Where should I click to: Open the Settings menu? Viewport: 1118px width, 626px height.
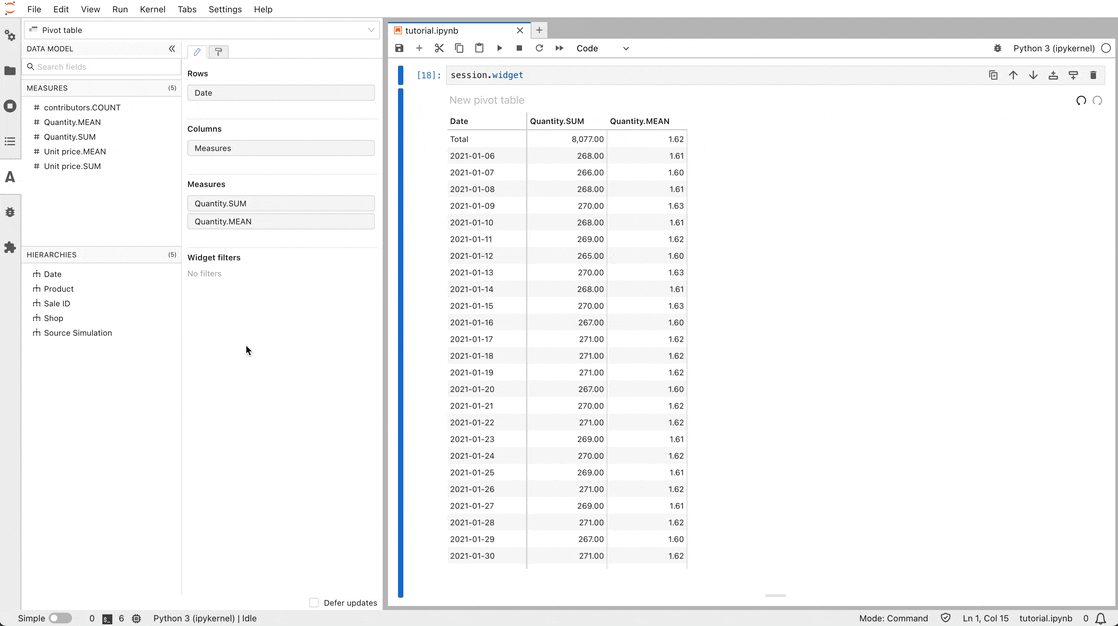pyautogui.click(x=224, y=9)
